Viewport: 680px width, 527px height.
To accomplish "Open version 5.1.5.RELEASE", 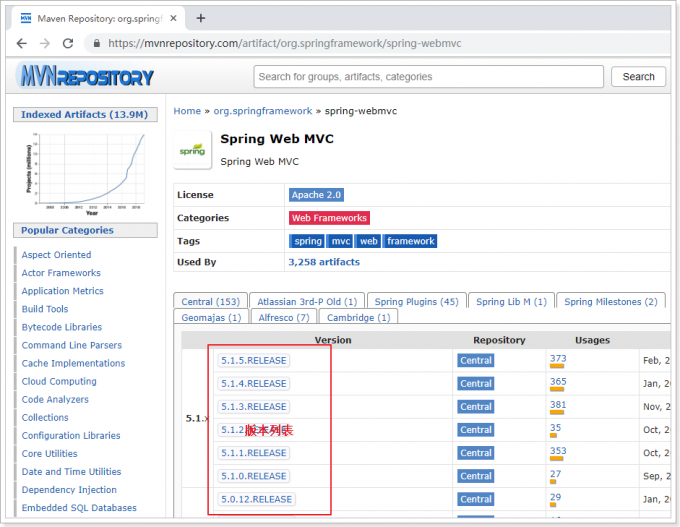I will 253,360.
